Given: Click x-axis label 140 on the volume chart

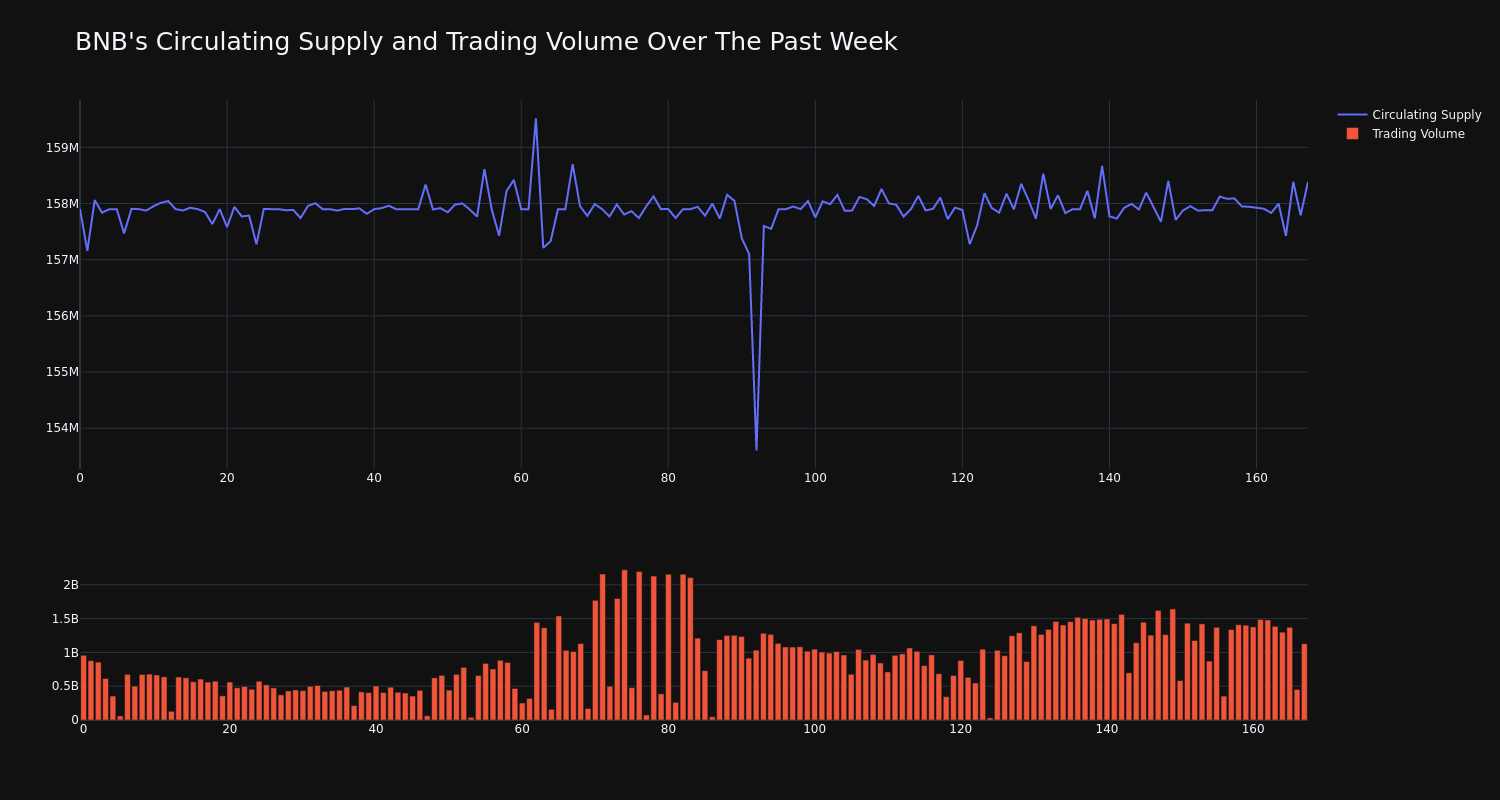Looking at the screenshot, I should (1107, 729).
